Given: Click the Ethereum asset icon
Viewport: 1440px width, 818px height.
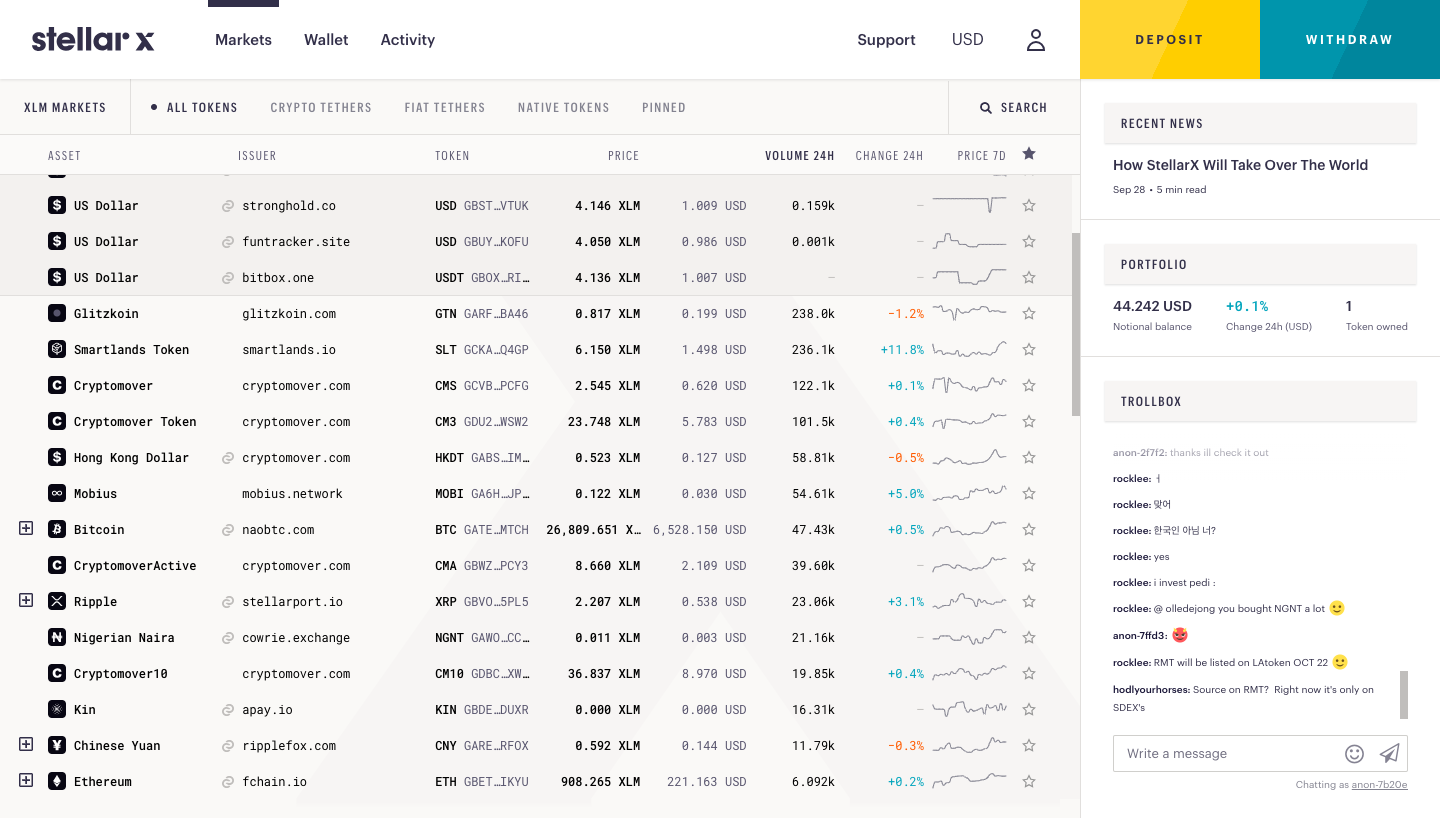Looking at the screenshot, I should 57,782.
